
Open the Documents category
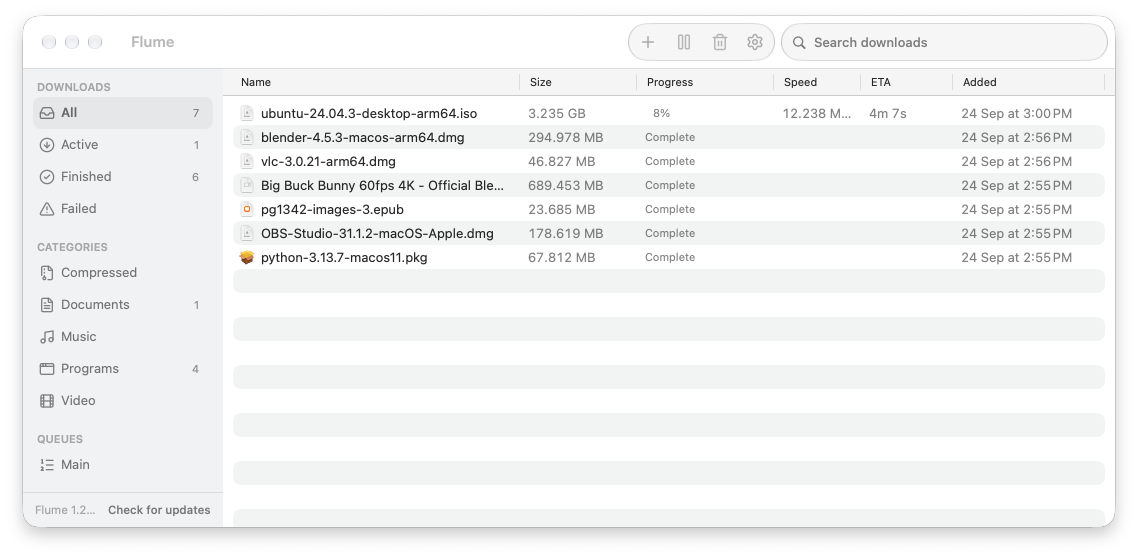[x=123, y=305]
